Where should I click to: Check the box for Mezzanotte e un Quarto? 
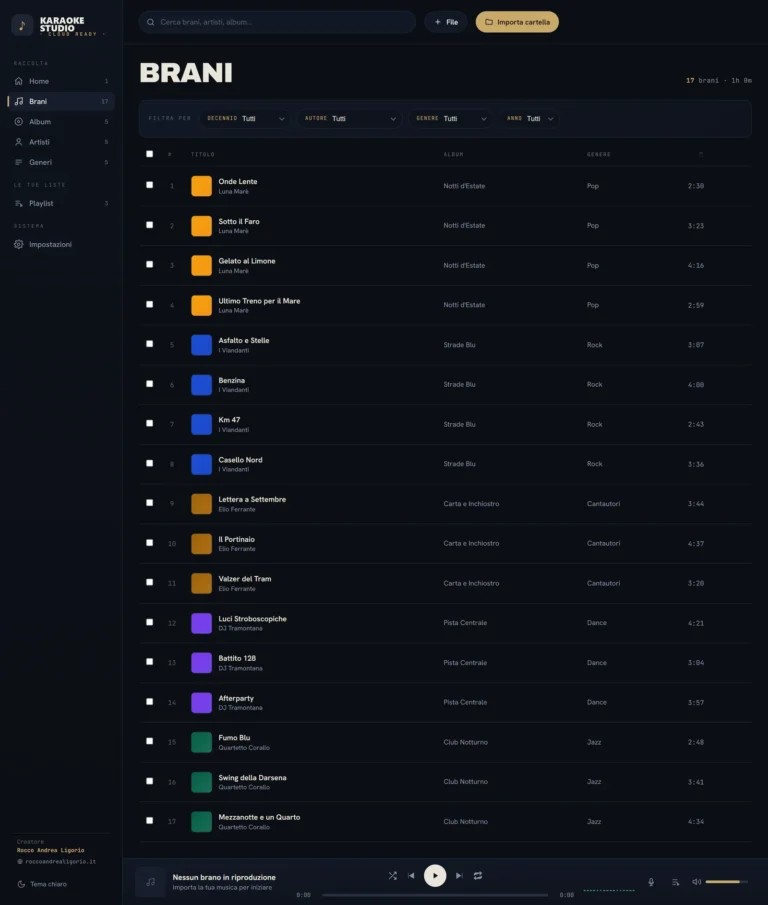point(149,821)
